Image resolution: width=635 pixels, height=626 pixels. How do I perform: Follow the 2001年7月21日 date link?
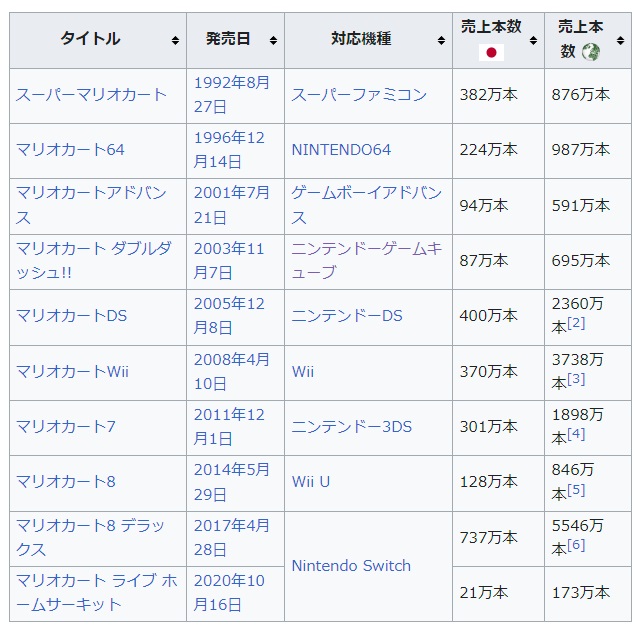pos(232,205)
